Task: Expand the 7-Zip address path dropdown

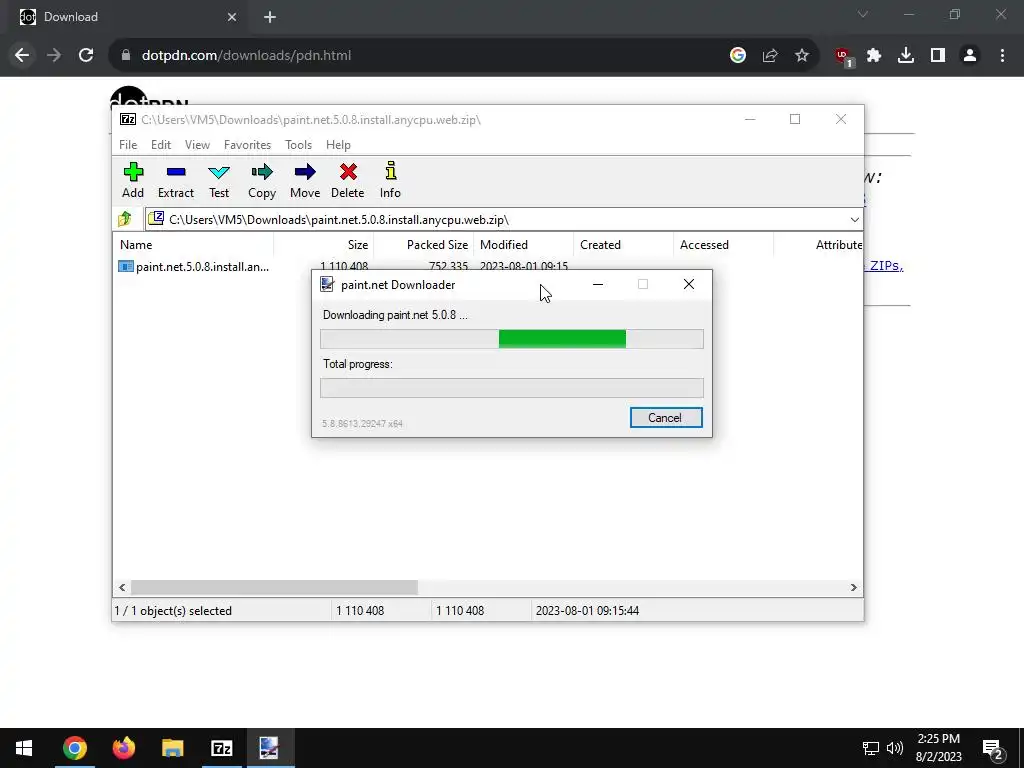Action: point(854,219)
